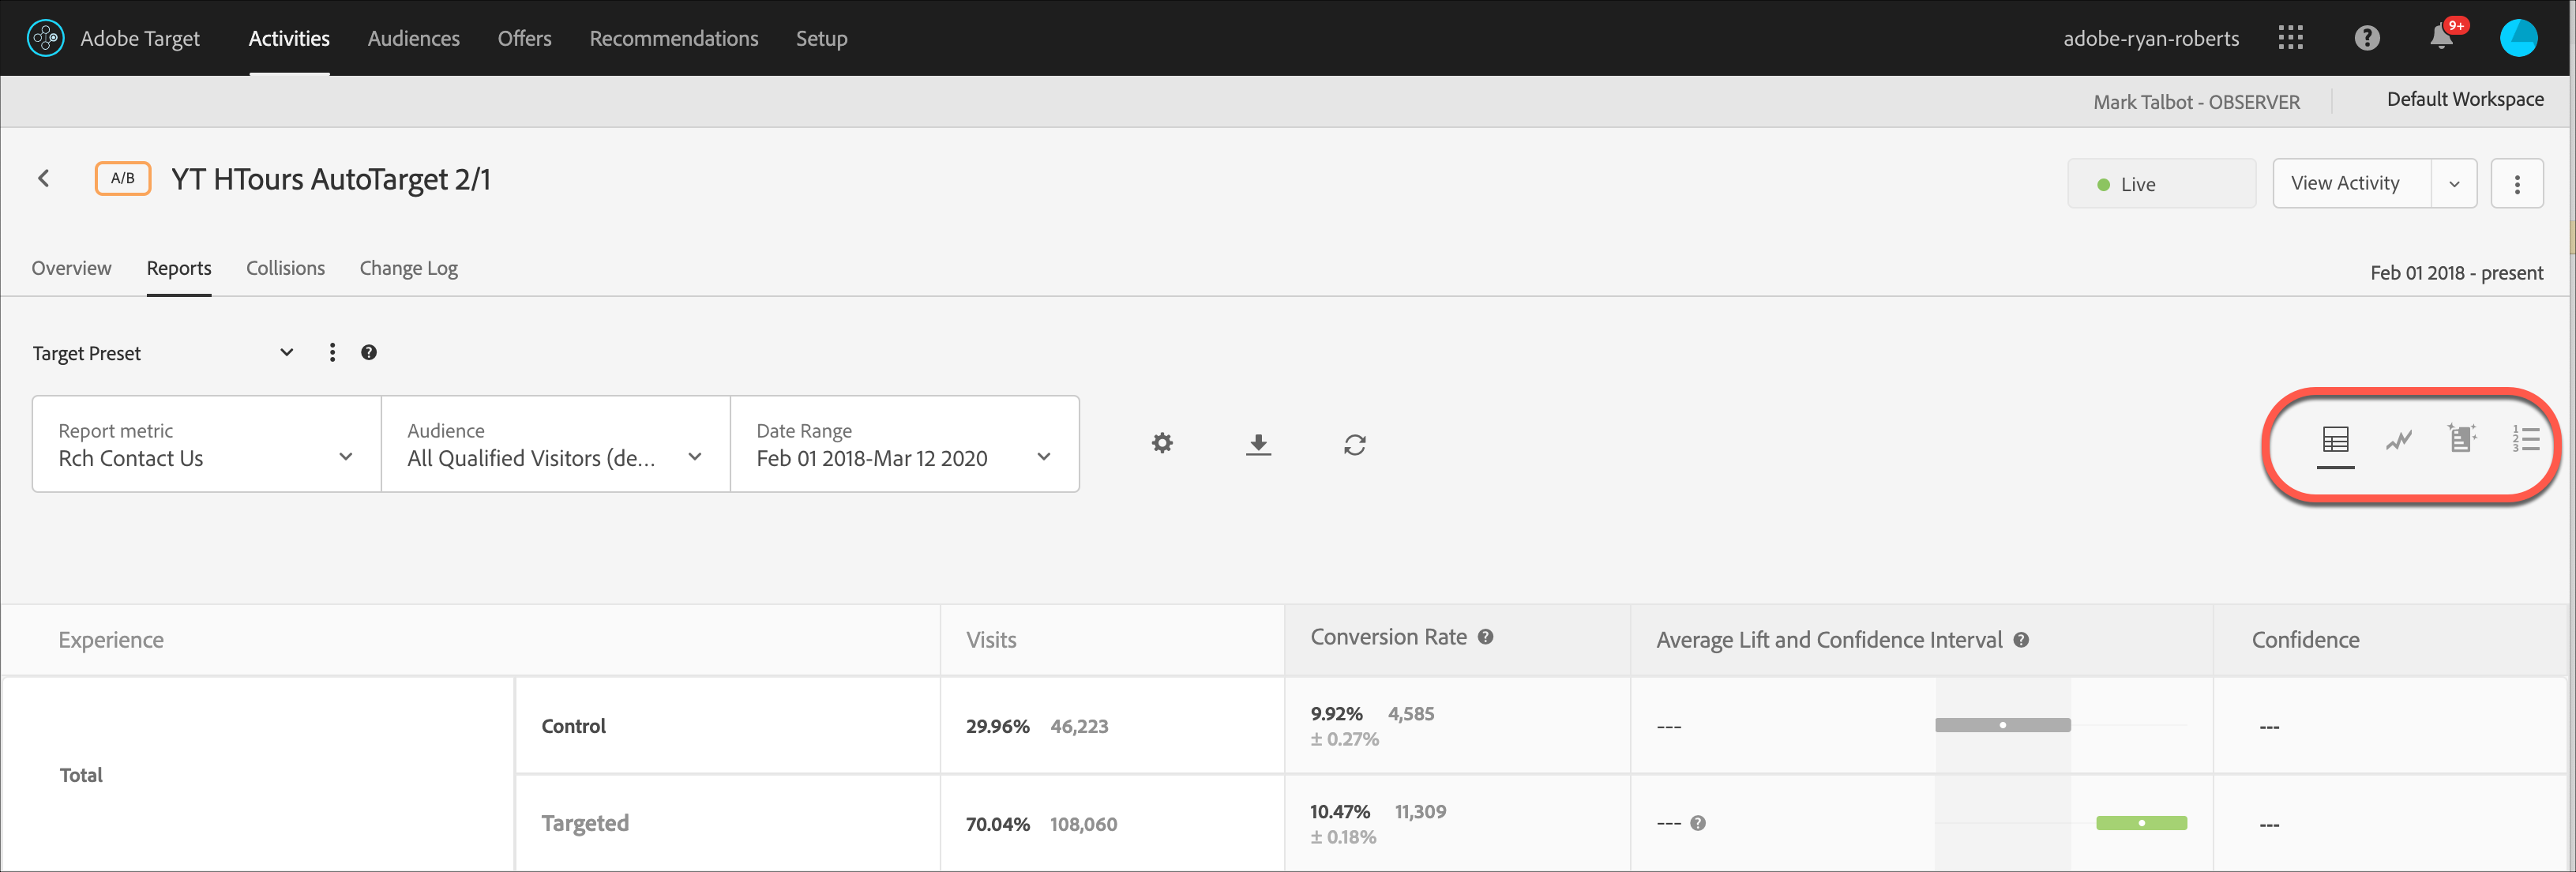Click the adobe-ryan-roberts organization name
This screenshot has width=2576, height=872.
2150,38
